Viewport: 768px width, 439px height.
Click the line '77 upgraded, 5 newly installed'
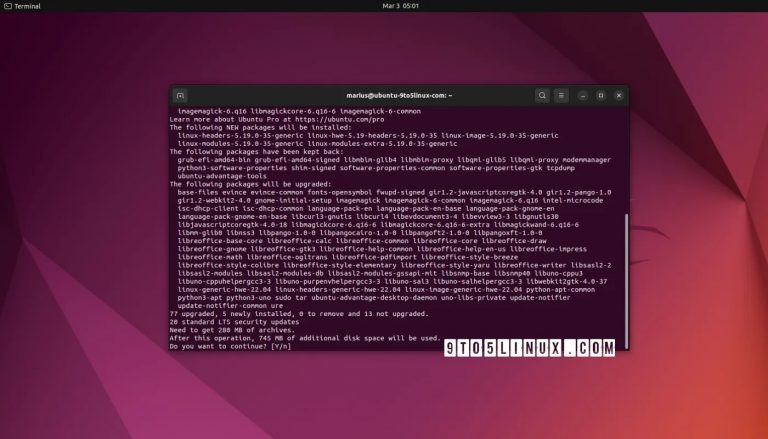pos(299,314)
